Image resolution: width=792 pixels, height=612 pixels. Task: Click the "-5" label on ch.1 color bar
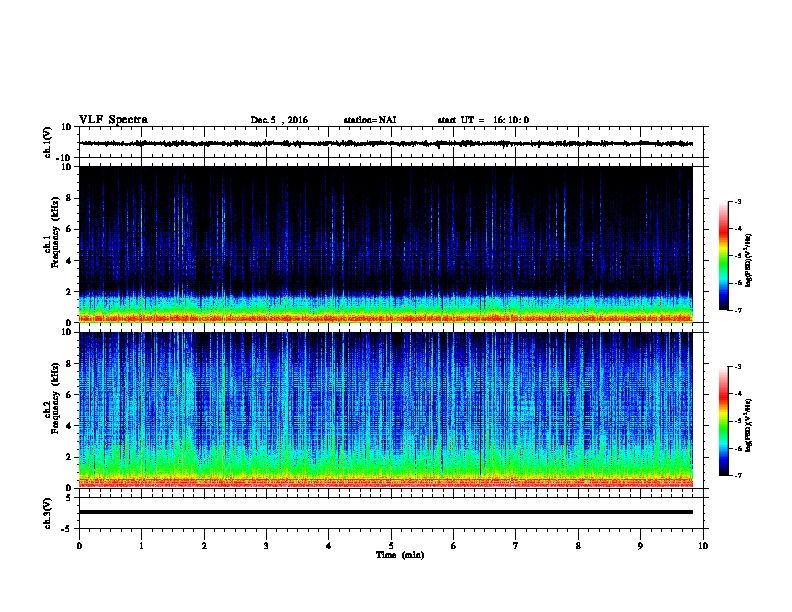tap(738, 256)
